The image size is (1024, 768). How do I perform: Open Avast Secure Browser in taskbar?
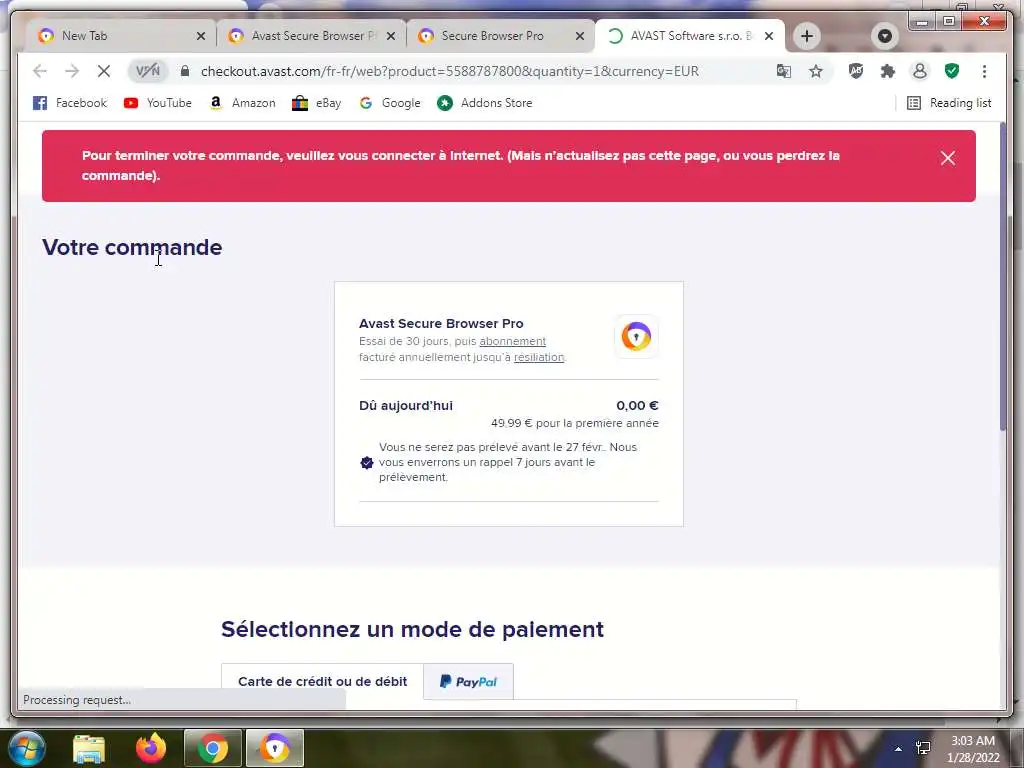(x=275, y=748)
